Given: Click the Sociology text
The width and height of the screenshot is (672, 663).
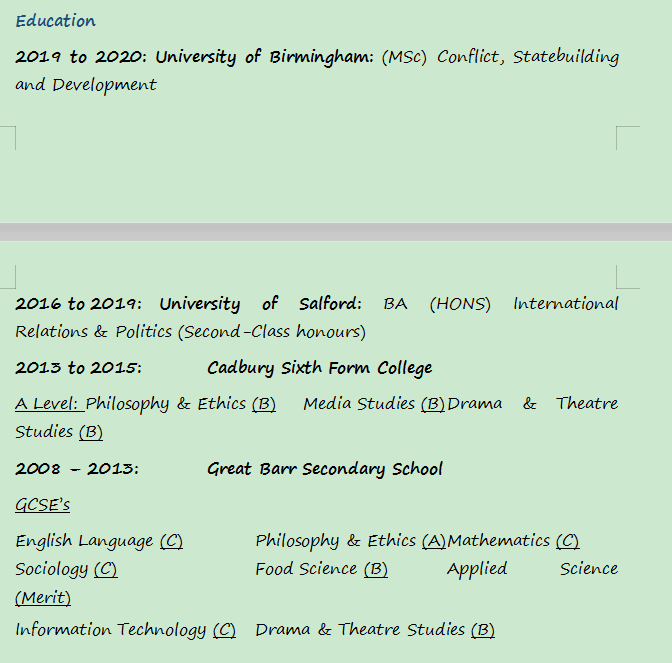Looking at the screenshot, I should (51, 569).
